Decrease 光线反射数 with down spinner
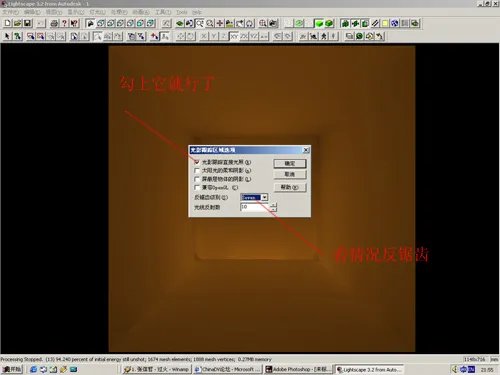Screen dimensions: 500x375 coord(273,209)
